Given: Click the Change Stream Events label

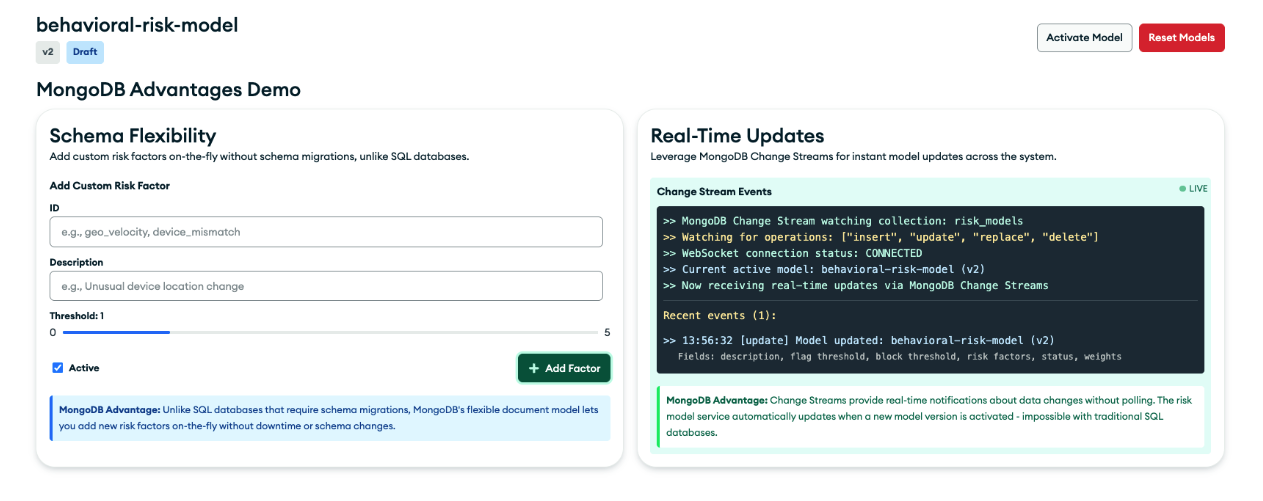Looking at the screenshot, I should pos(714,191).
